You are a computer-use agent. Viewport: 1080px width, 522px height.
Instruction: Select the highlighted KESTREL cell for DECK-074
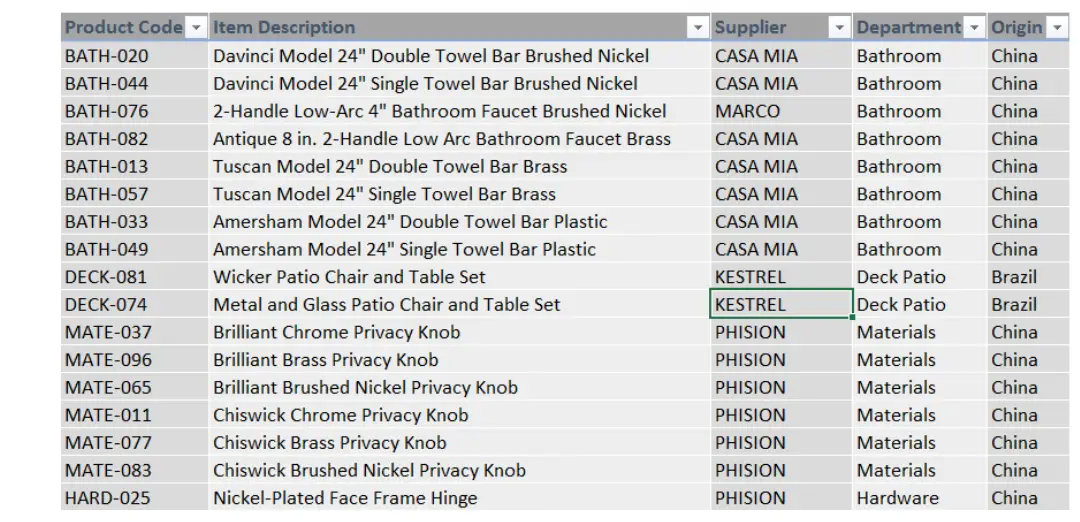coord(781,304)
